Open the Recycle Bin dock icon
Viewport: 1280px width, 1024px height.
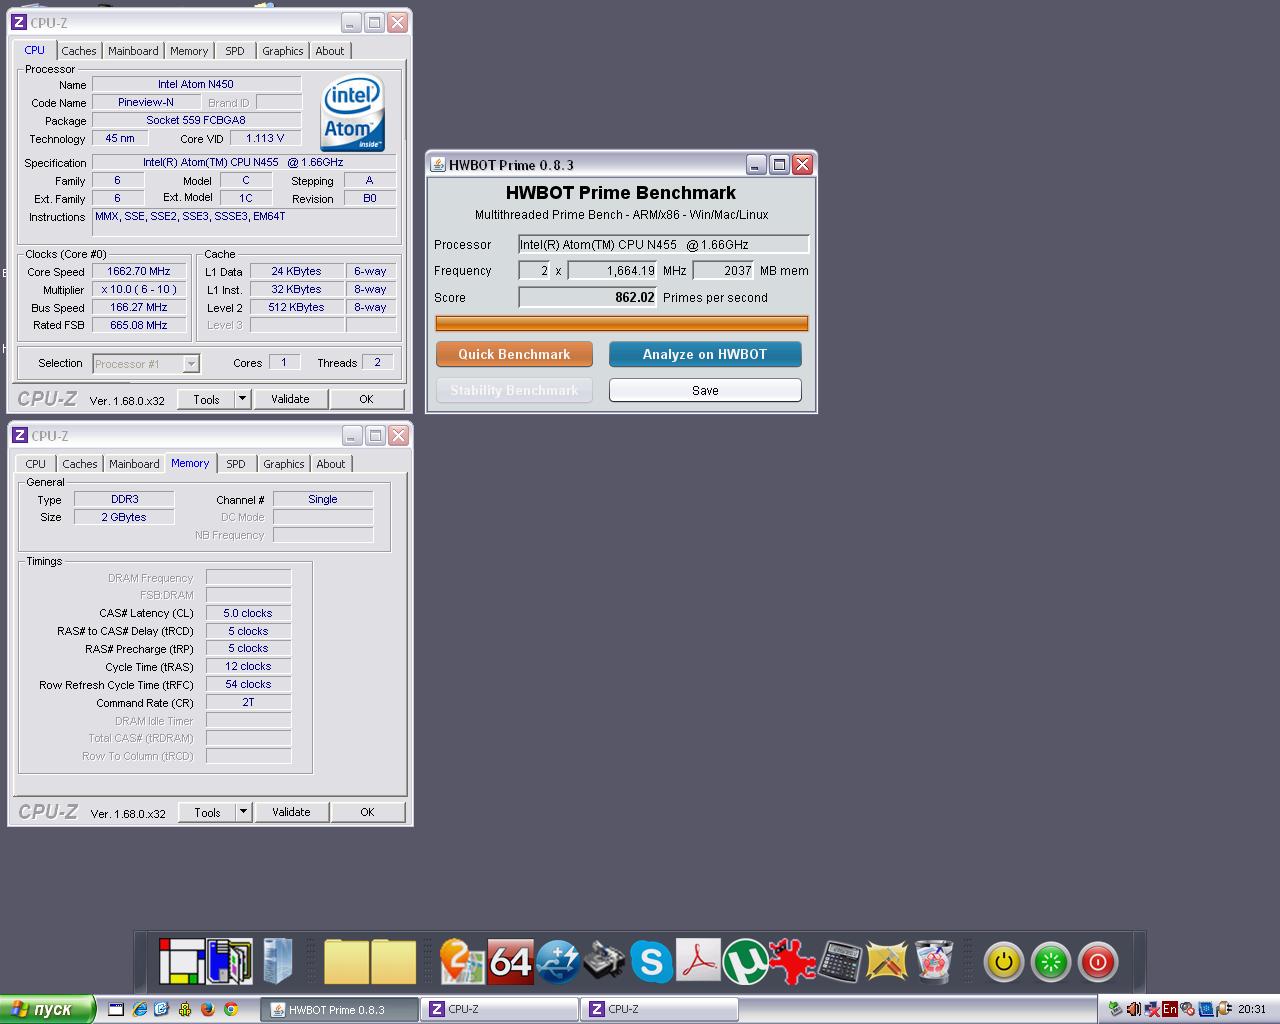click(x=934, y=962)
